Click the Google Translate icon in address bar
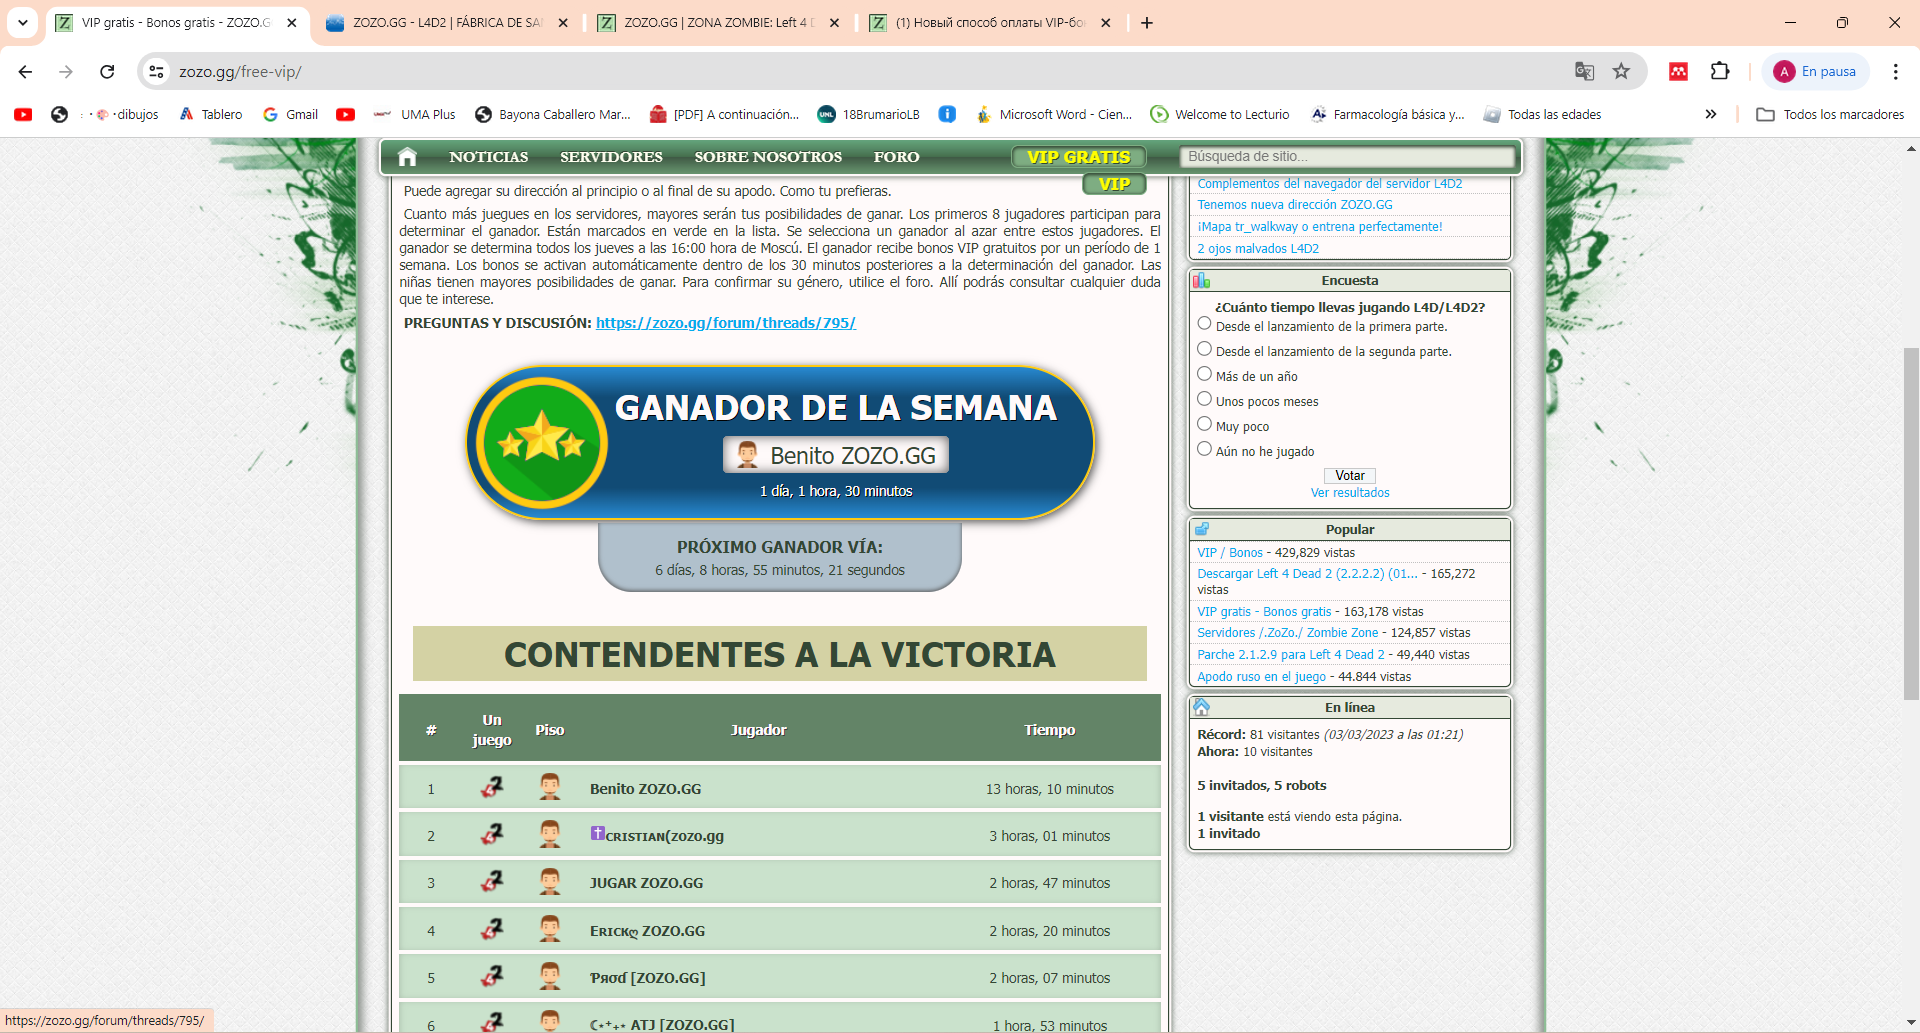This screenshot has height=1033, width=1920. click(x=1584, y=71)
